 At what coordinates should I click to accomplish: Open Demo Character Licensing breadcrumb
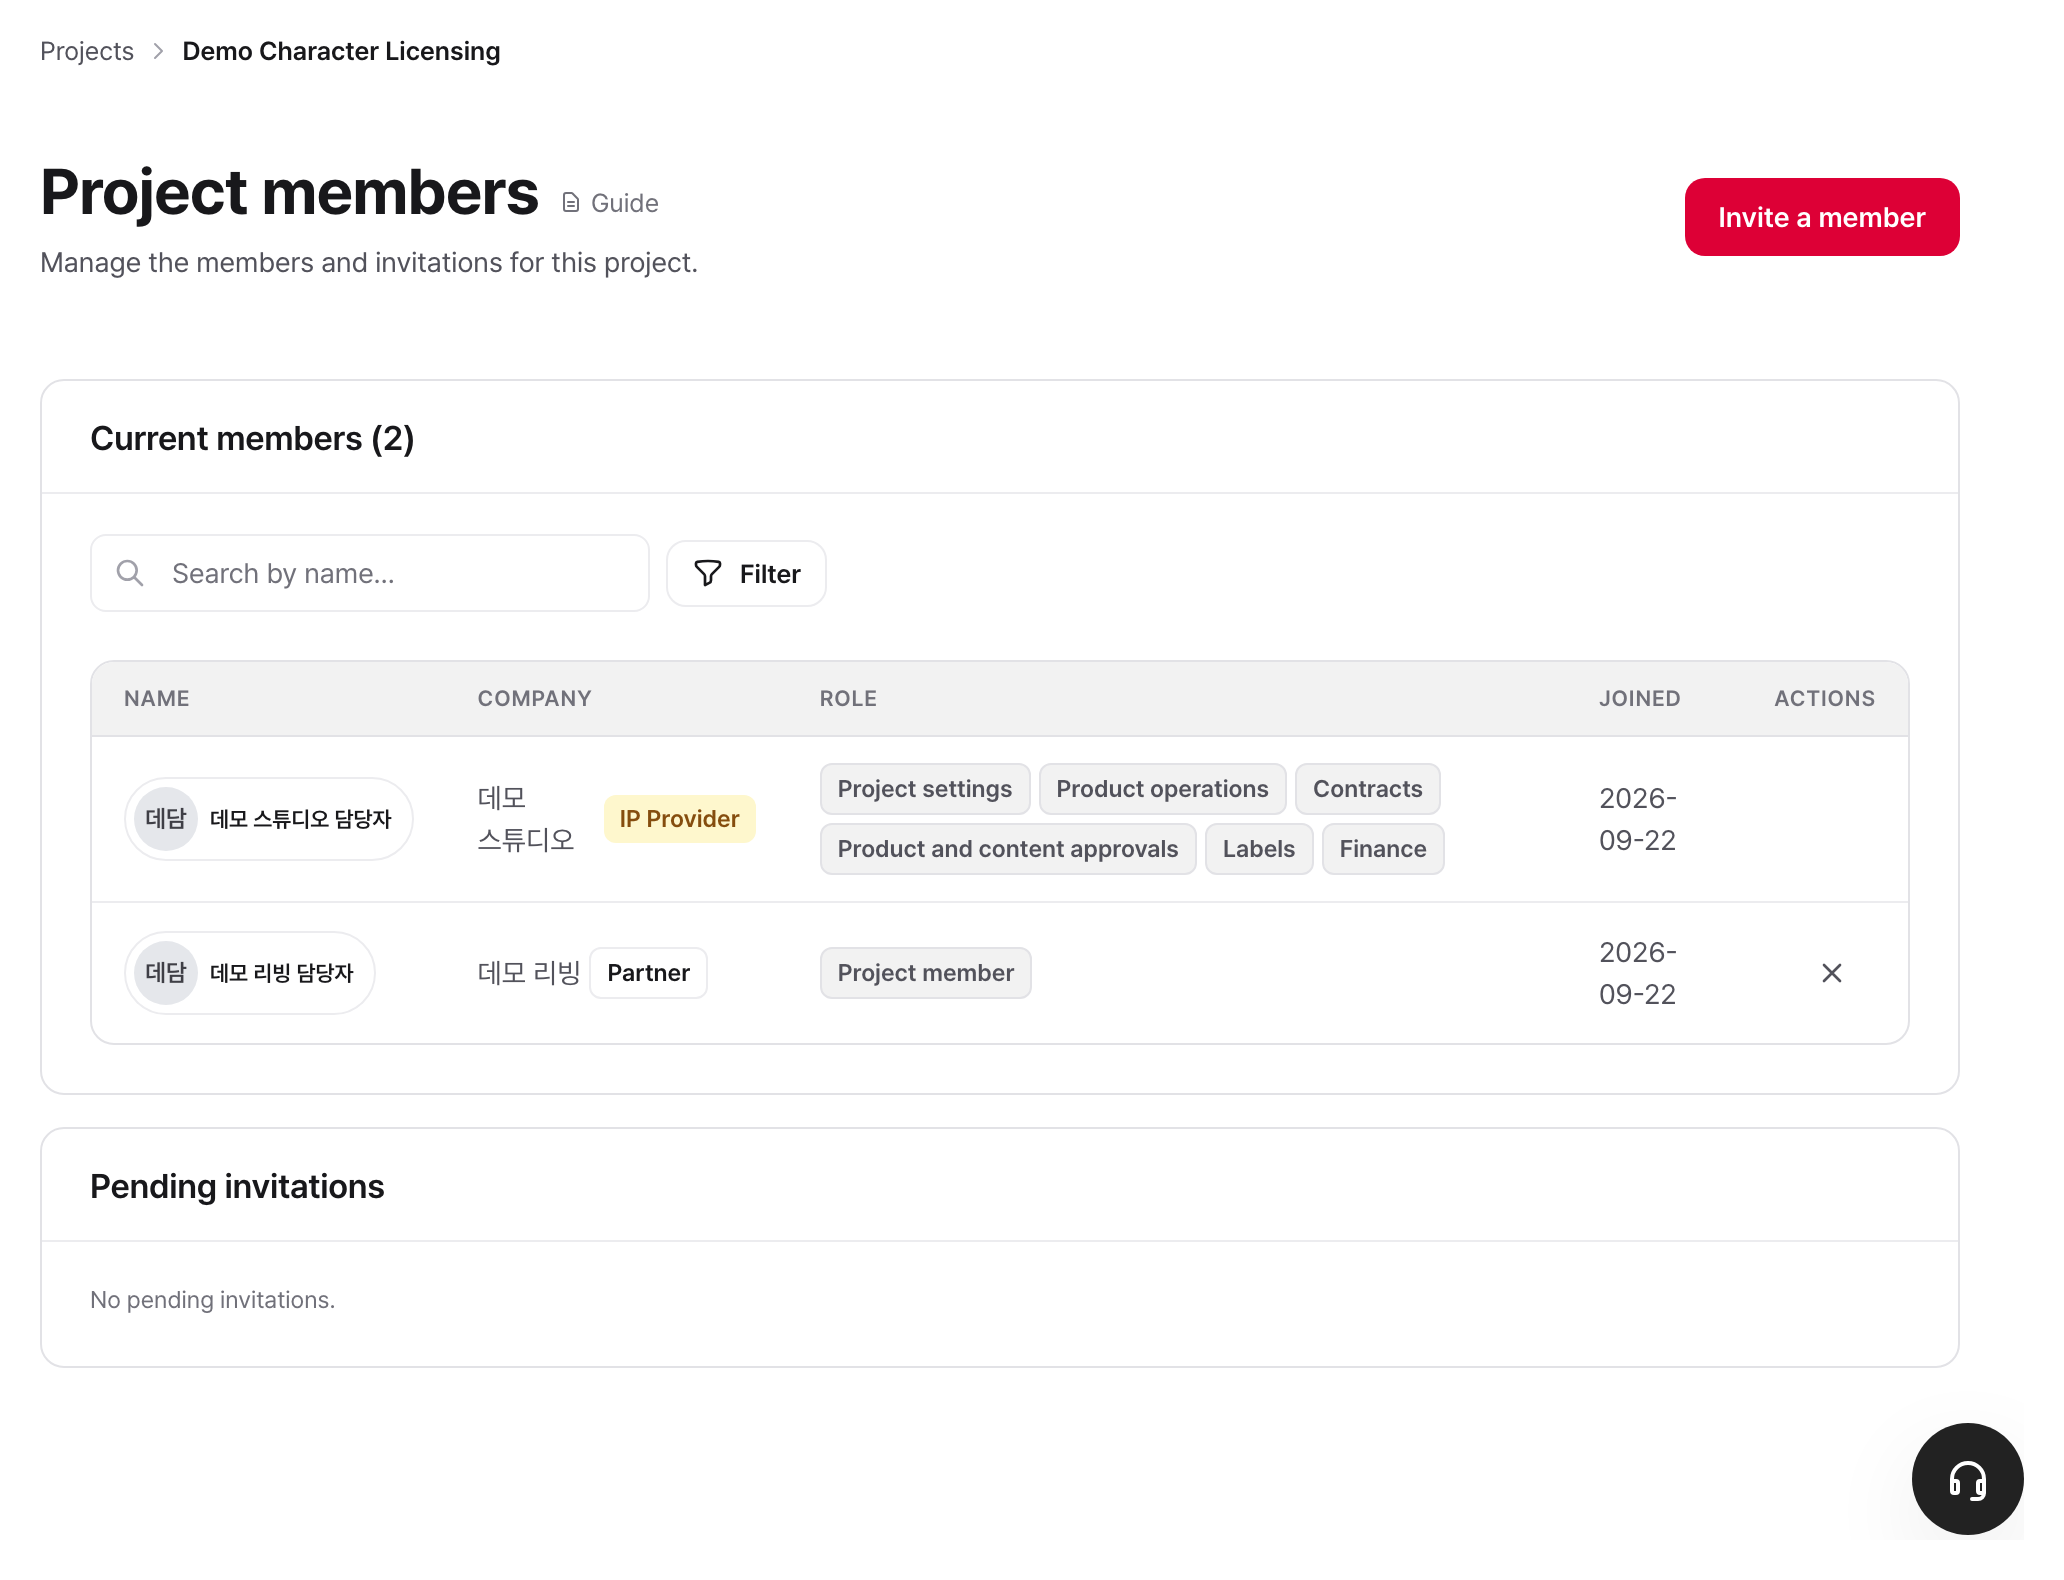point(341,51)
